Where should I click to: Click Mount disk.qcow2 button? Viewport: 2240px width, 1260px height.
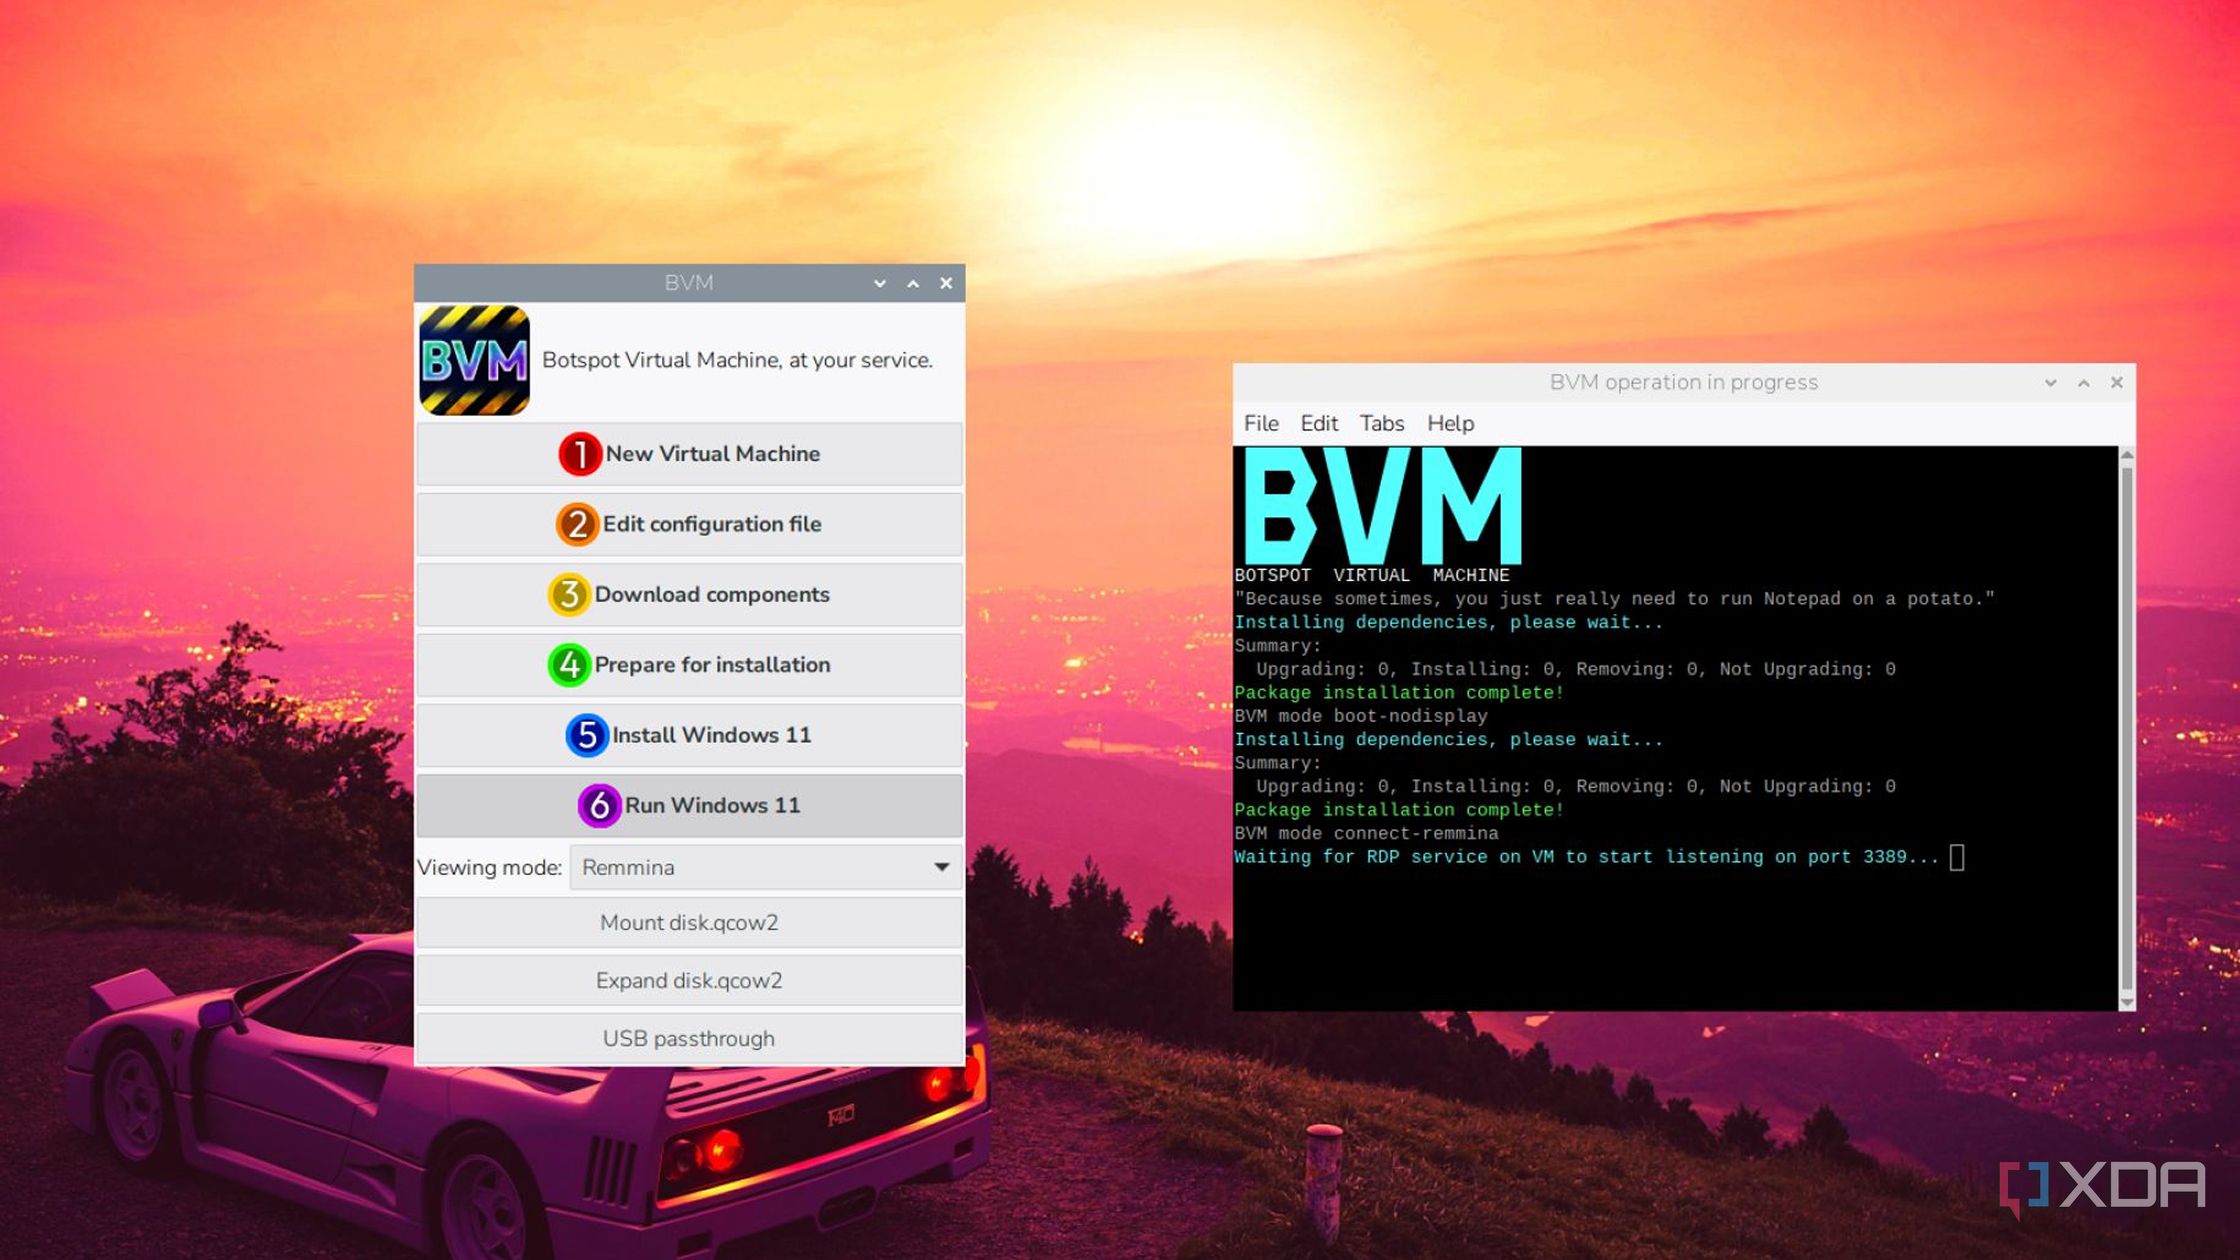(689, 922)
